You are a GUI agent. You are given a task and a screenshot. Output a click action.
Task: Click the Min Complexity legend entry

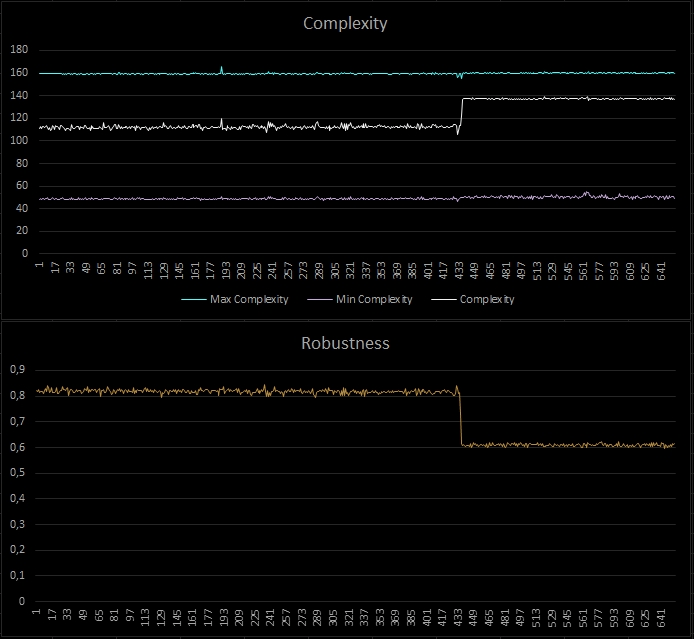coord(364,299)
